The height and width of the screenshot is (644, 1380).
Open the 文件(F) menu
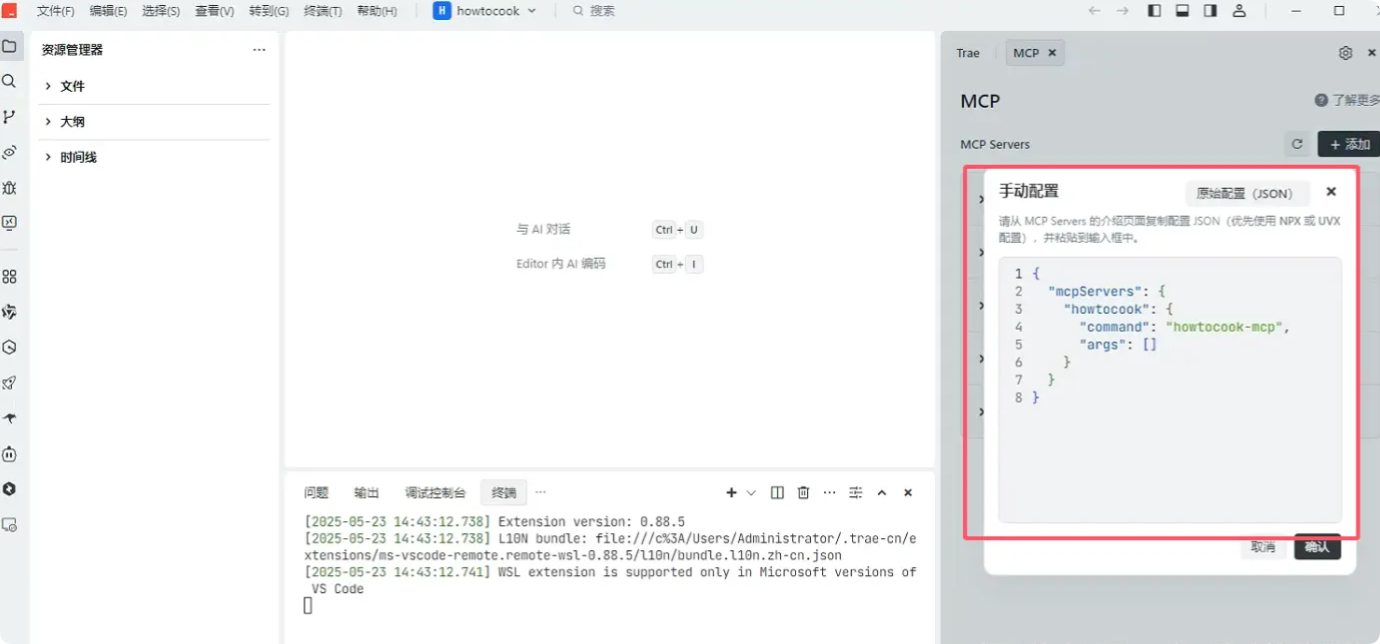(56, 11)
